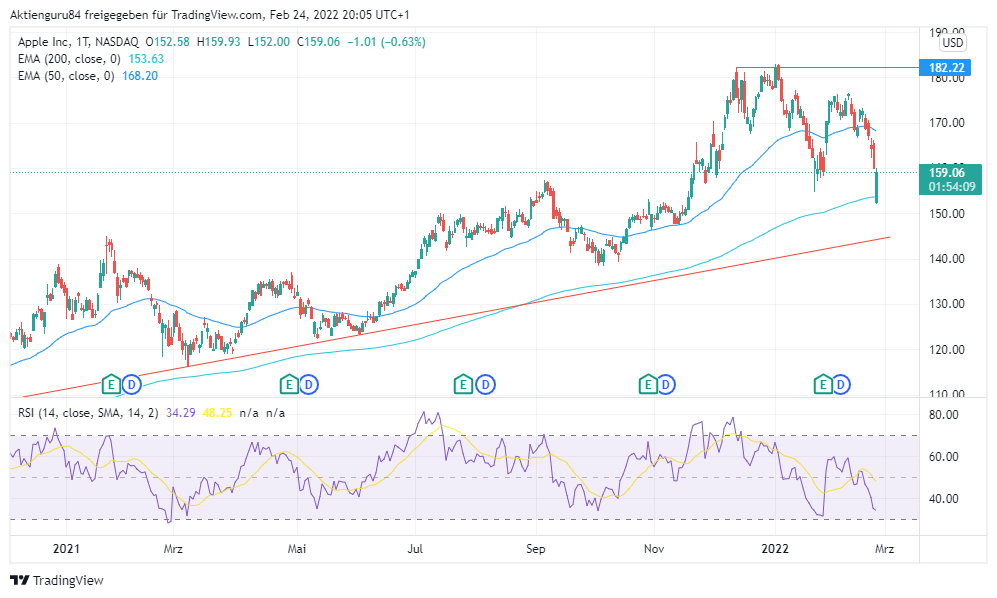Click the 2021 label on the time axis

tap(66, 548)
